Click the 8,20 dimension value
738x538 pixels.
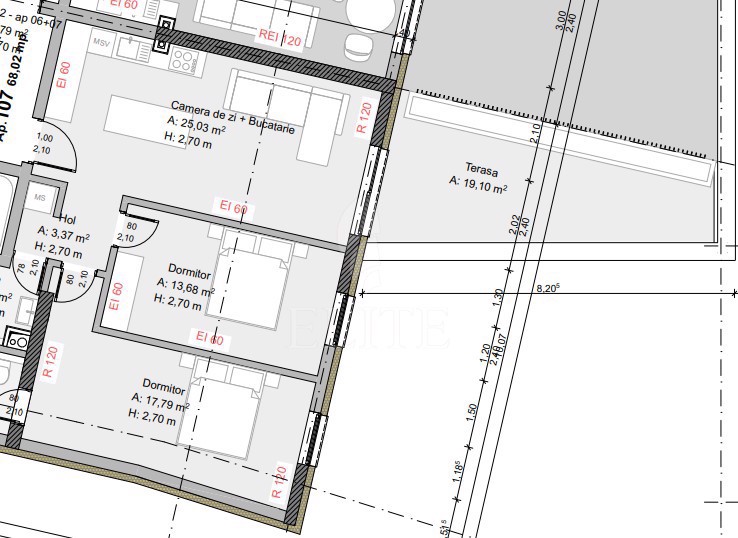547,287
